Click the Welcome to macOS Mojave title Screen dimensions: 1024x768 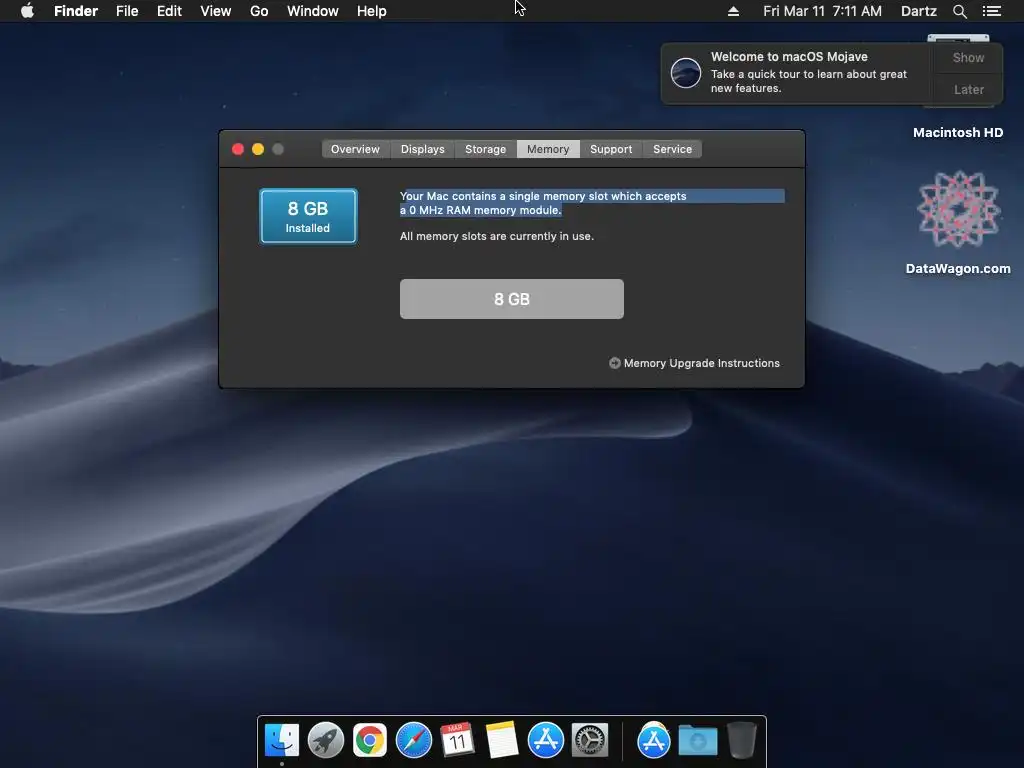coord(789,57)
